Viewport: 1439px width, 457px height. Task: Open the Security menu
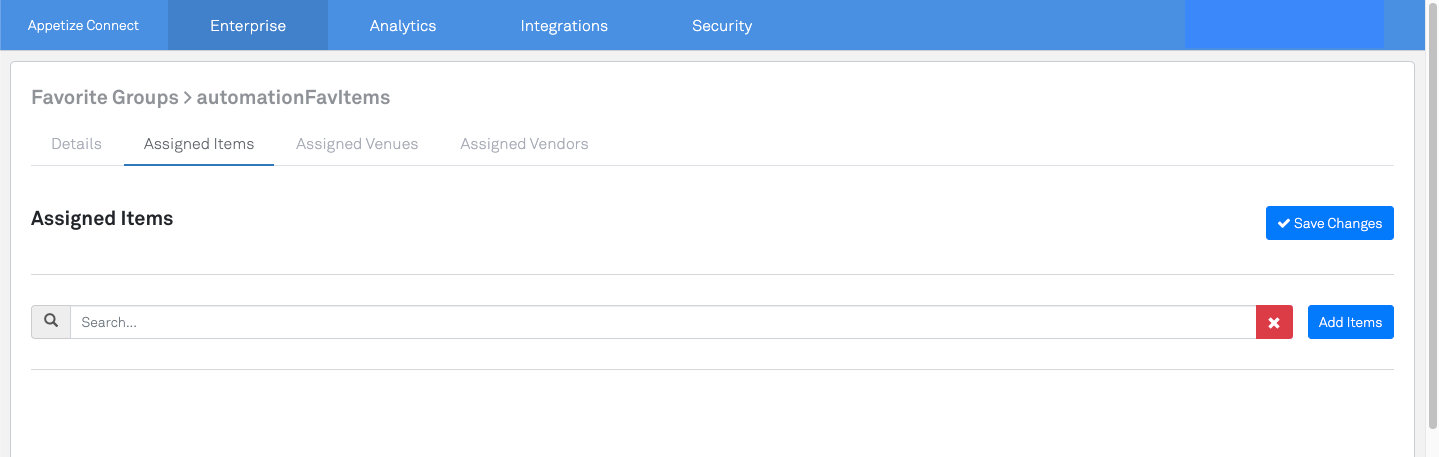click(722, 26)
